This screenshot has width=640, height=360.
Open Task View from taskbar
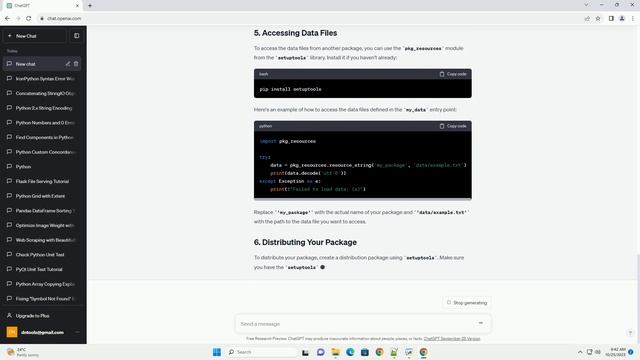pos(305,352)
